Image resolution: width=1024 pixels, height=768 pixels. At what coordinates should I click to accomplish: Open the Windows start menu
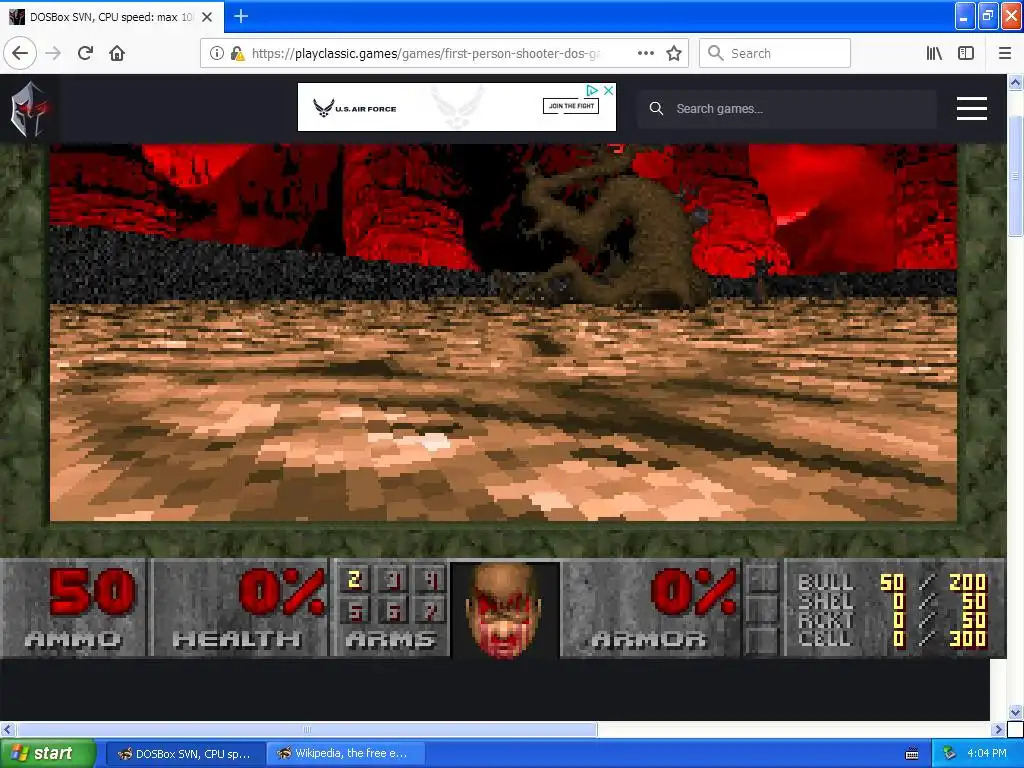pos(48,754)
